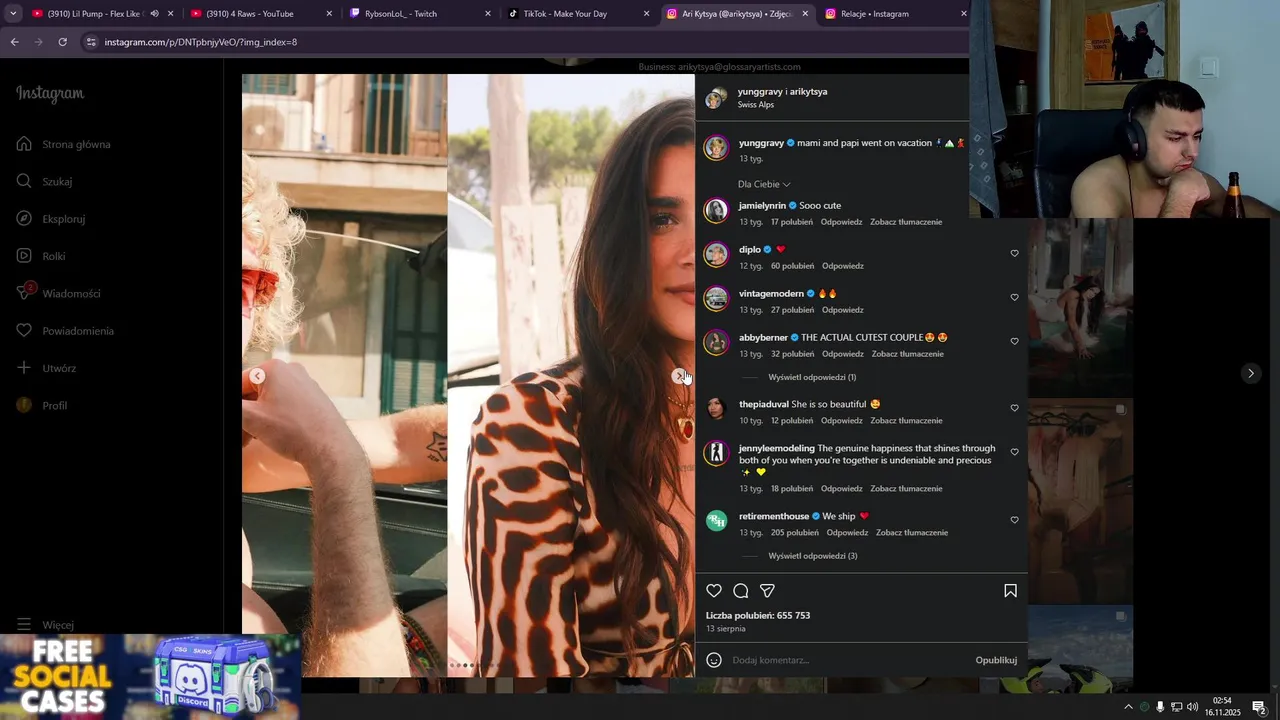
Task: Open vintagemodern's username link
Action: pyautogui.click(x=771, y=293)
